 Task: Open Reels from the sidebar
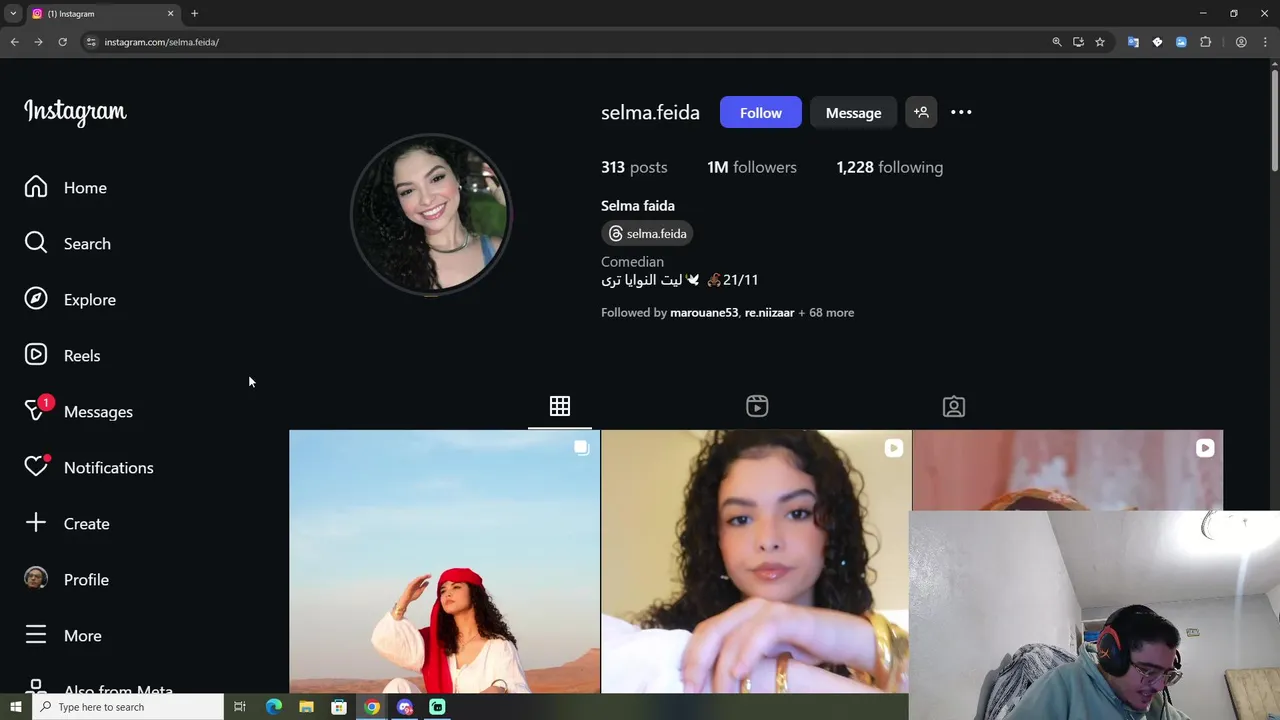click(62, 356)
